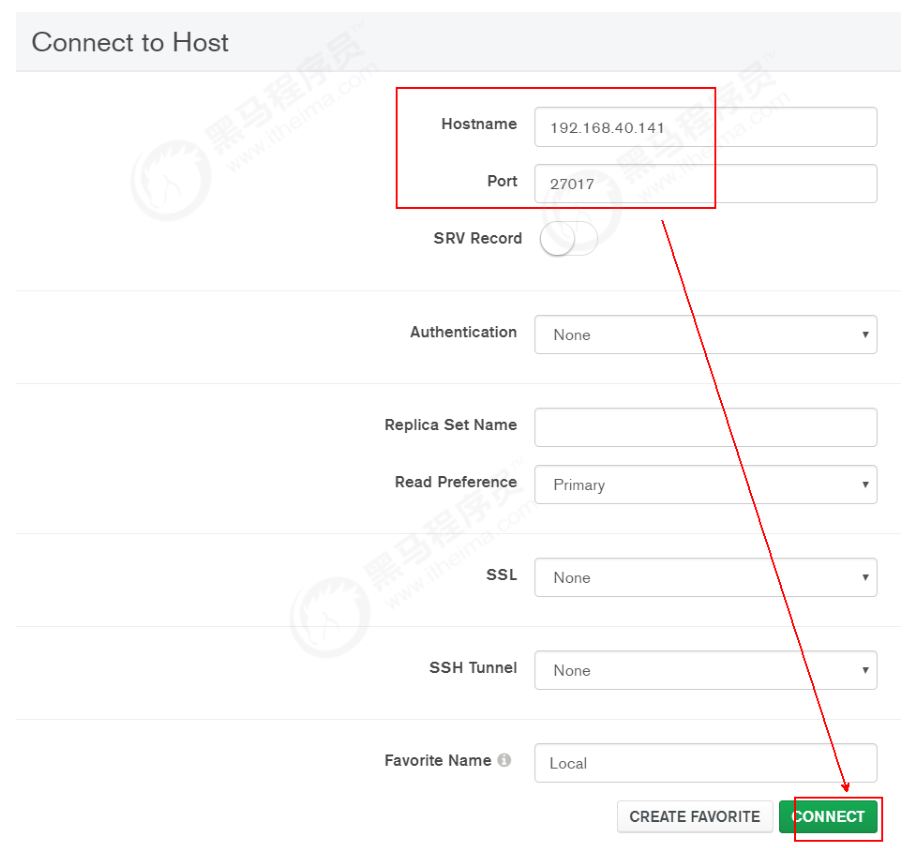Click the Favorite Name text box

[705, 763]
